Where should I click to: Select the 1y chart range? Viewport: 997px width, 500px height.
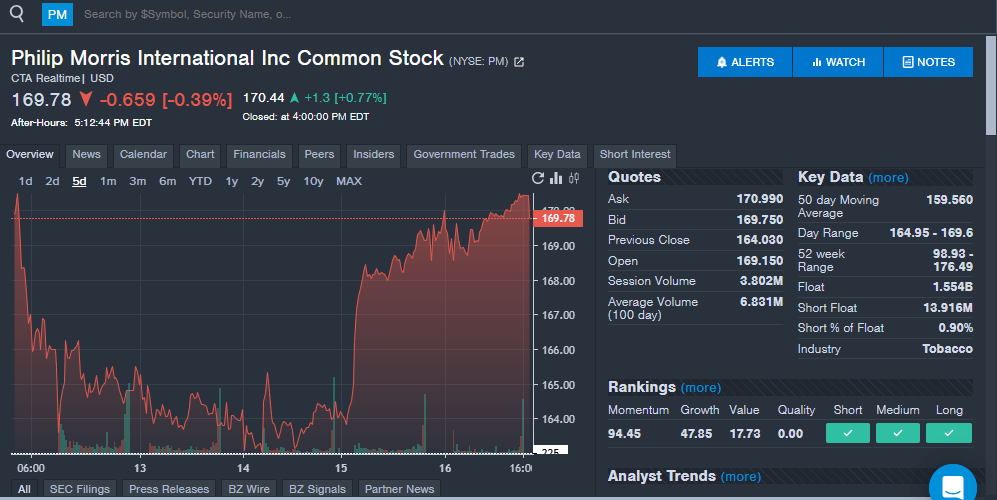(231, 181)
